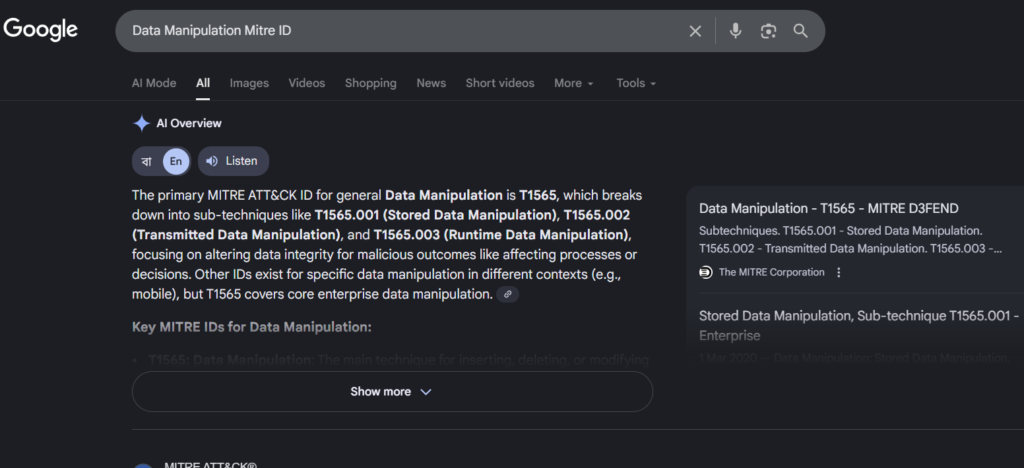Click the AI Overview sparkle icon
The width and height of the screenshot is (1024, 468).
coord(142,123)
